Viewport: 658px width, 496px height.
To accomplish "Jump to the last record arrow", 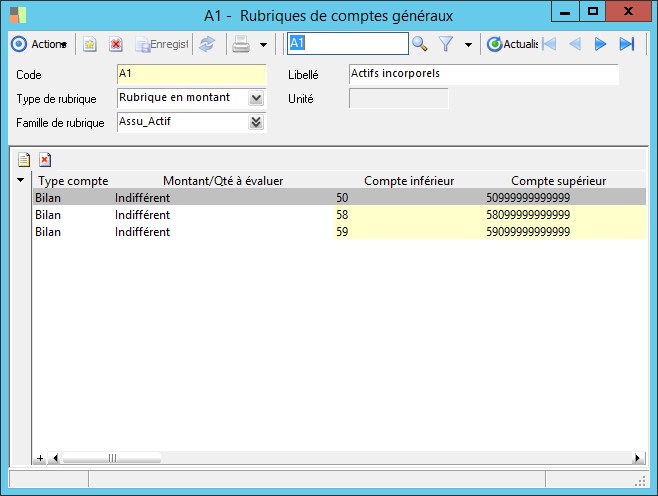I will (627, 44).
